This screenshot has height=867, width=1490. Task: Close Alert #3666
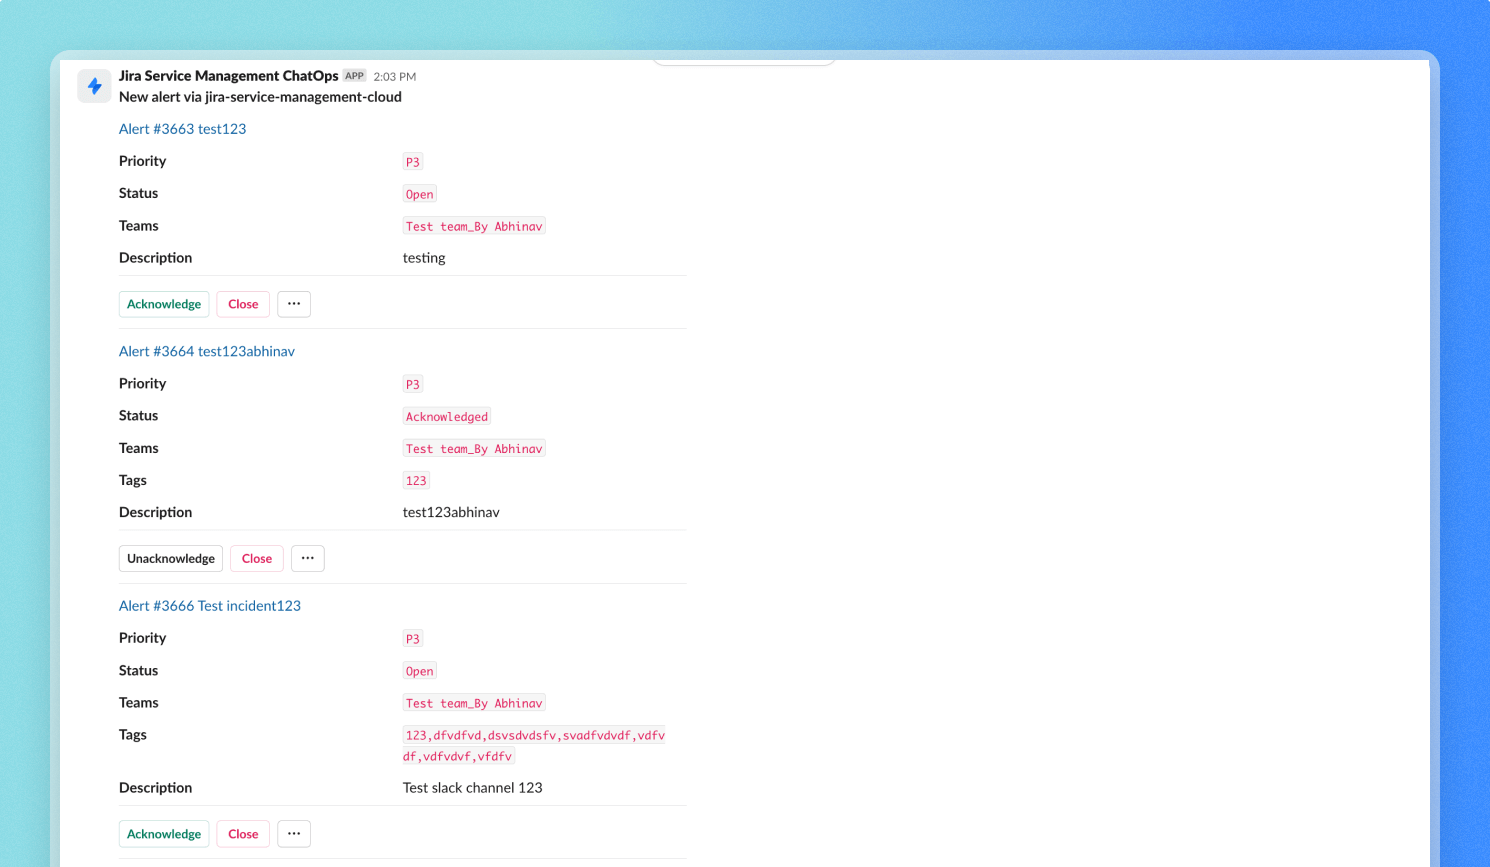pos(242,833)
